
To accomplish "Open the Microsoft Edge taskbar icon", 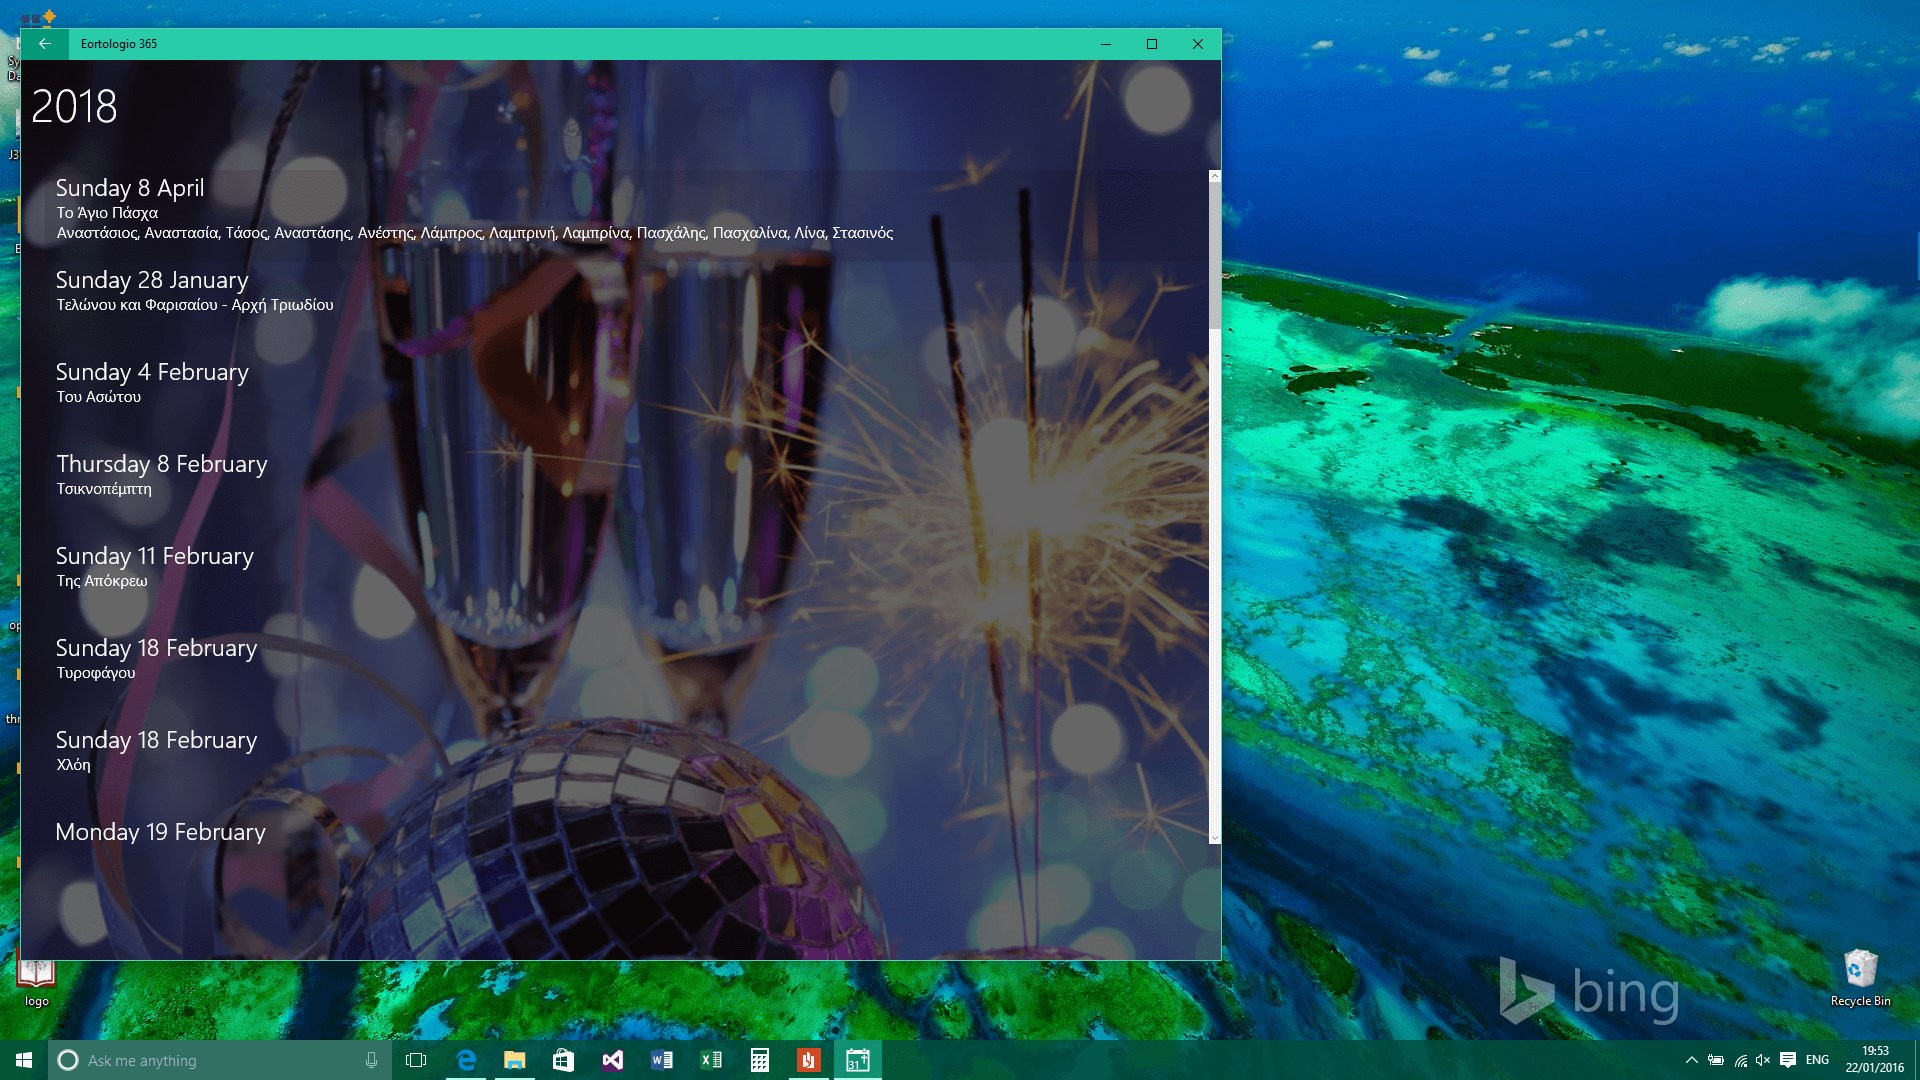I will [x=466, y=1060].
